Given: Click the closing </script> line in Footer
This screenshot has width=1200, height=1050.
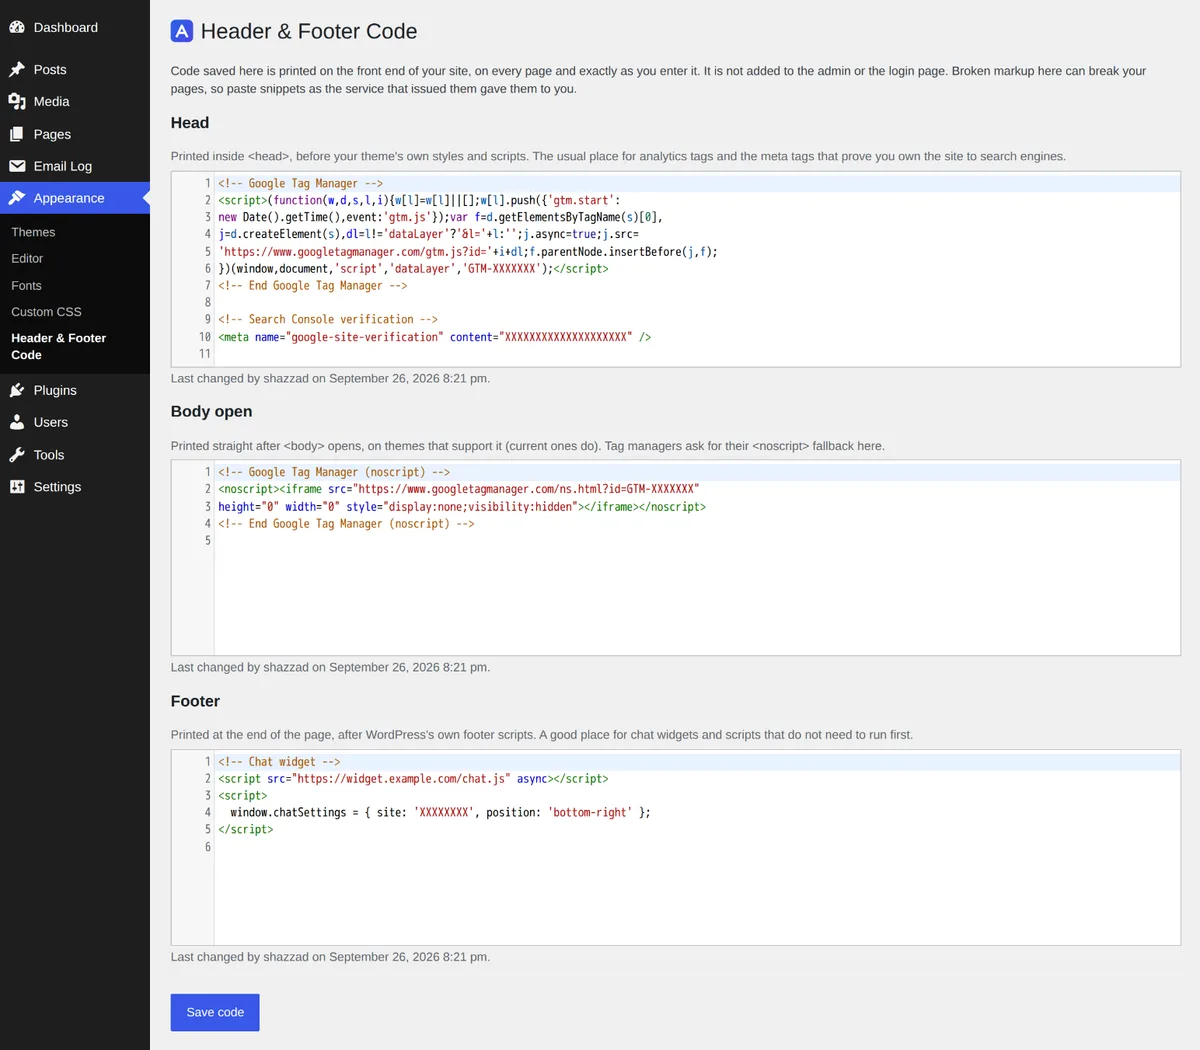Looking at the screenshot, I should coord(245,829).
